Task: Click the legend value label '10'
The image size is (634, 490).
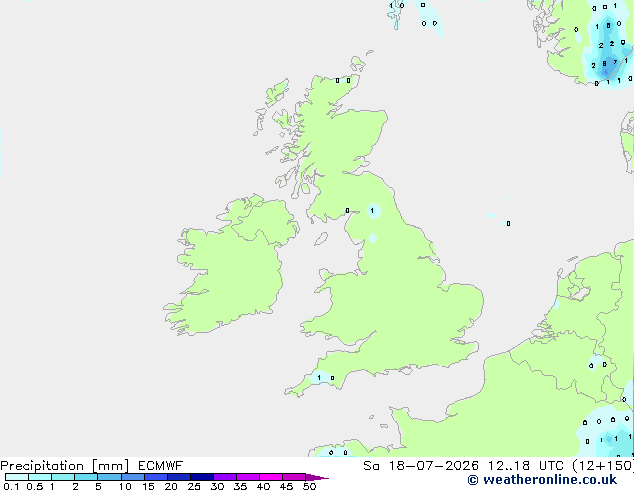Action: pos(125,486)
